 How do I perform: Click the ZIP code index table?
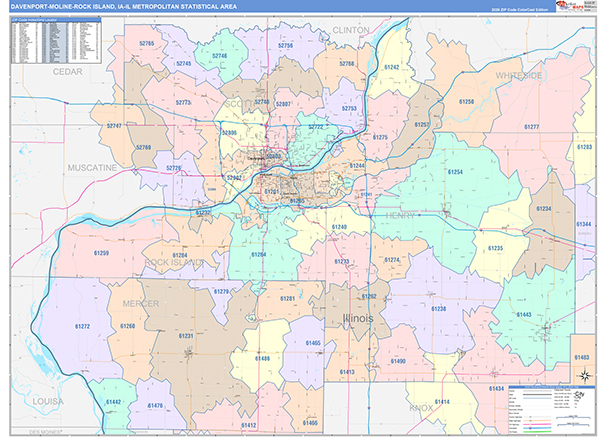[56, 41]
